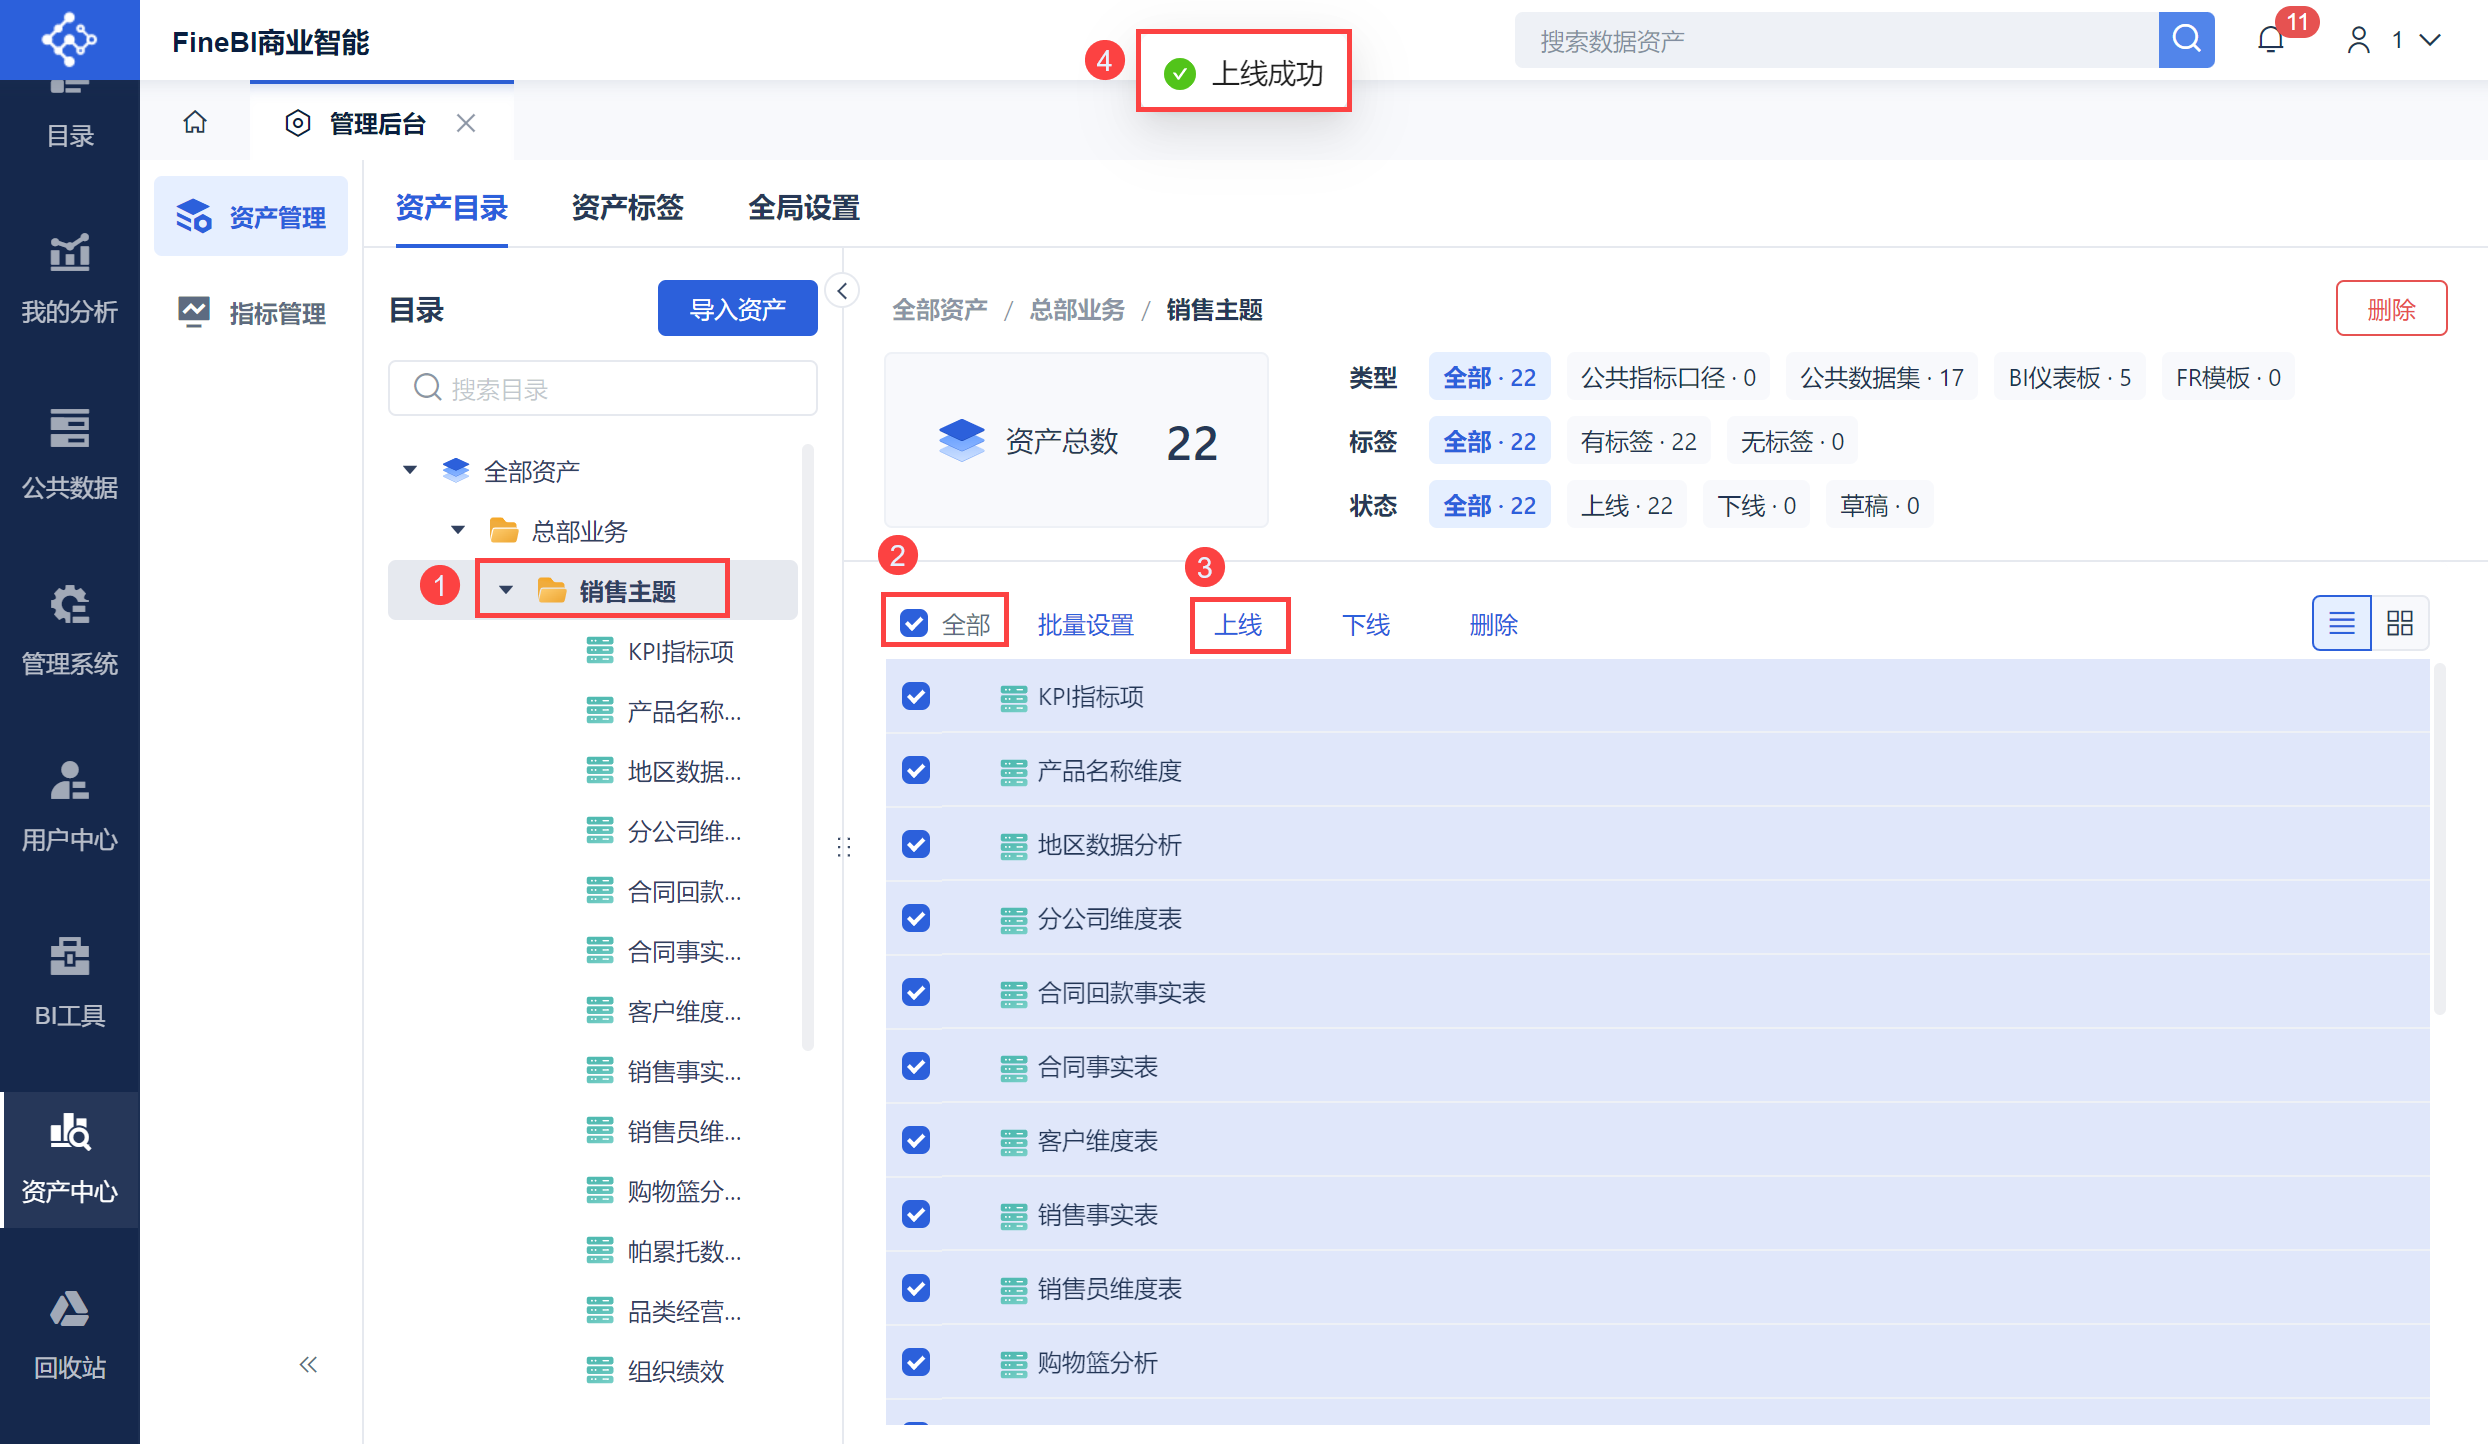The width and height of the screenshot is (2488, 1444).
Task: Switch to the 资产标签 tab
Action: pyautogui.click(x=627, y=208)
